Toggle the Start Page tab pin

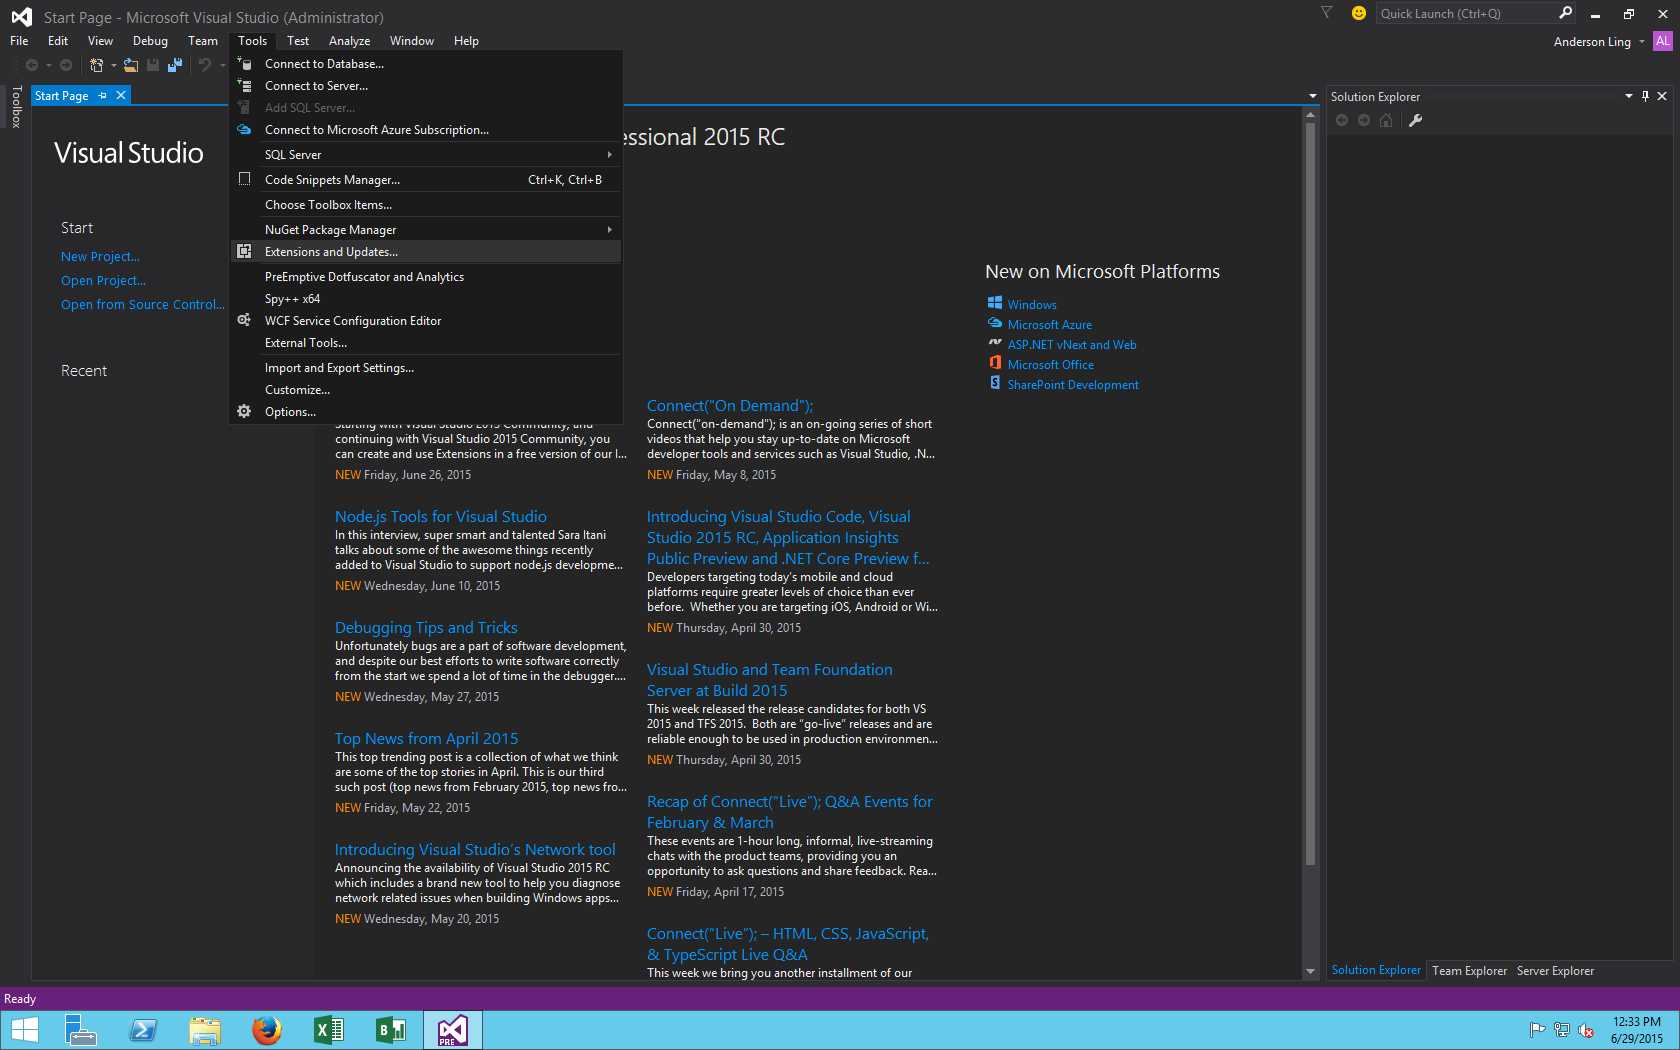tap(103, 96)
